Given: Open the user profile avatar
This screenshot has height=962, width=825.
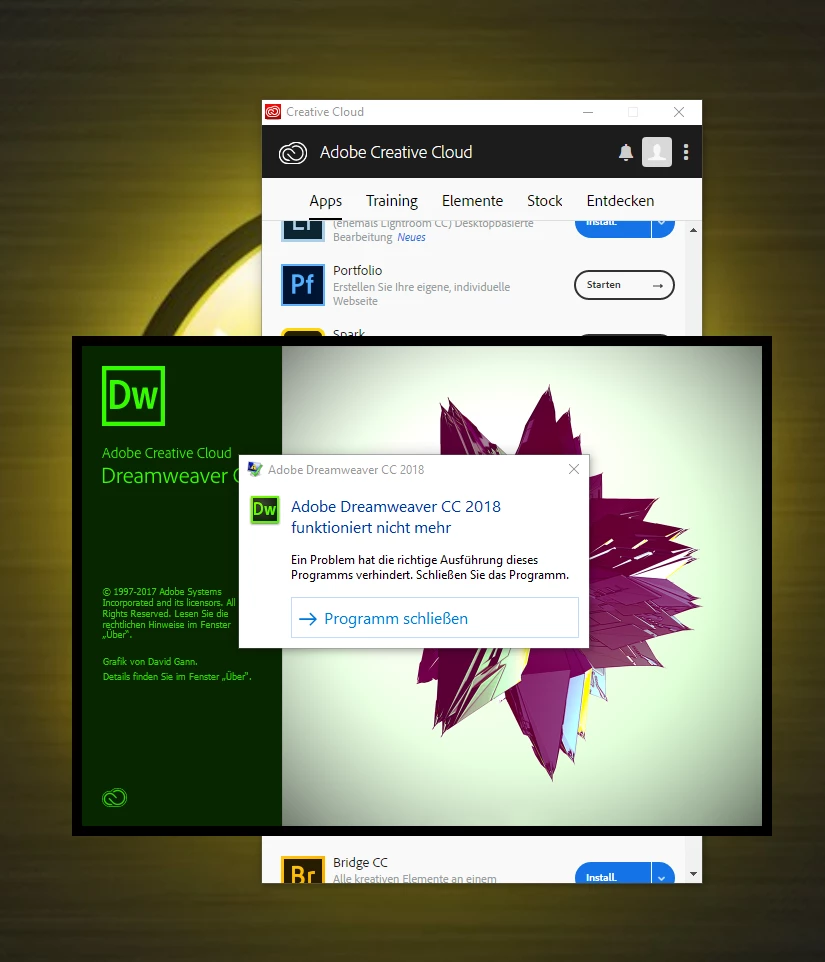Looking at the screenshot, I should tap(656, 152).
